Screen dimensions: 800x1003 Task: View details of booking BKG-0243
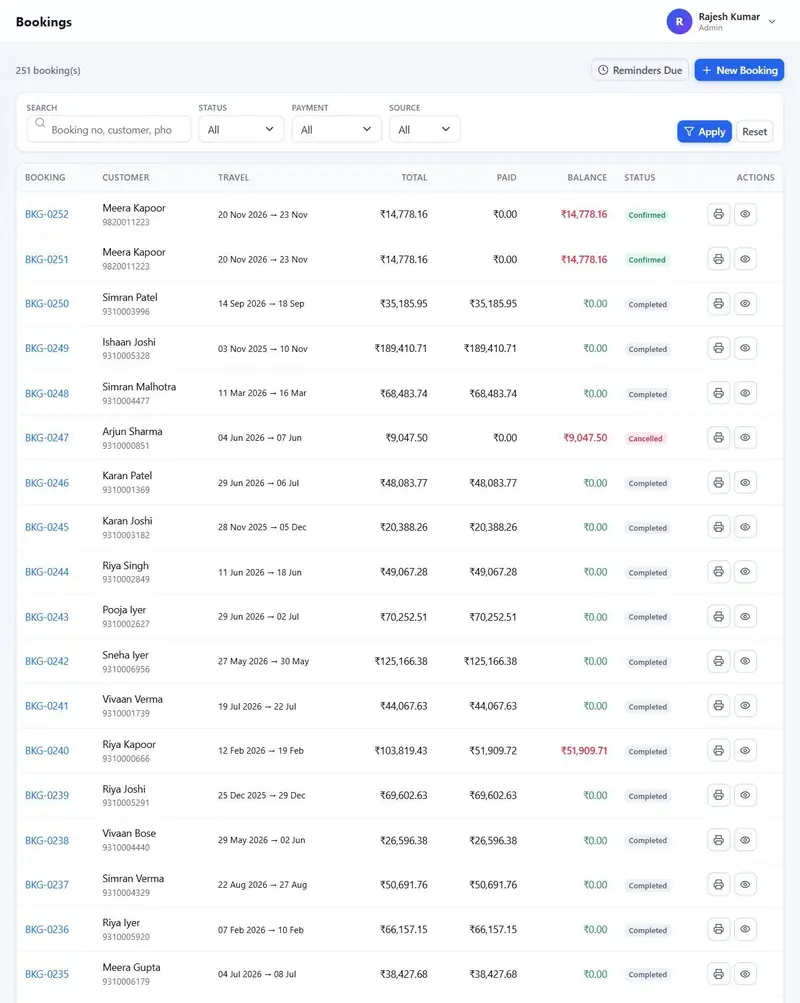pyautogui.click(x=745, y=617)
